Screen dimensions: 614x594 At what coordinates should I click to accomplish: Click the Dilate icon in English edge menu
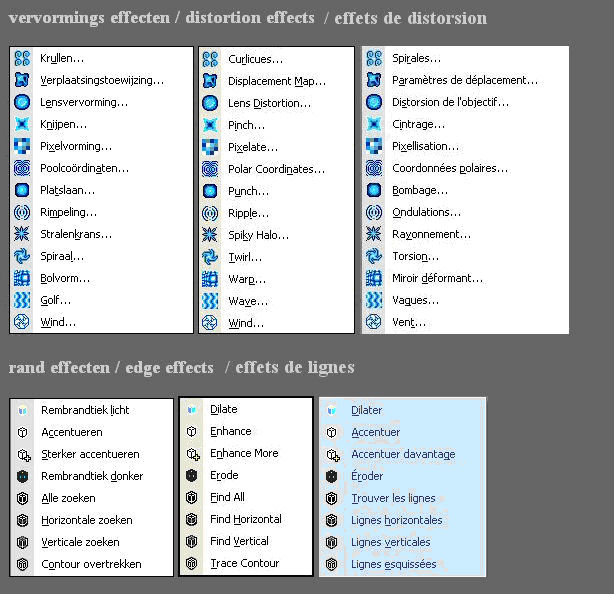(191, 410)
